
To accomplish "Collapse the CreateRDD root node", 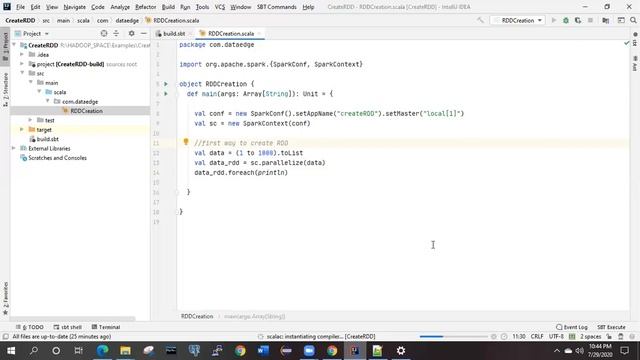I will (15, 45).
